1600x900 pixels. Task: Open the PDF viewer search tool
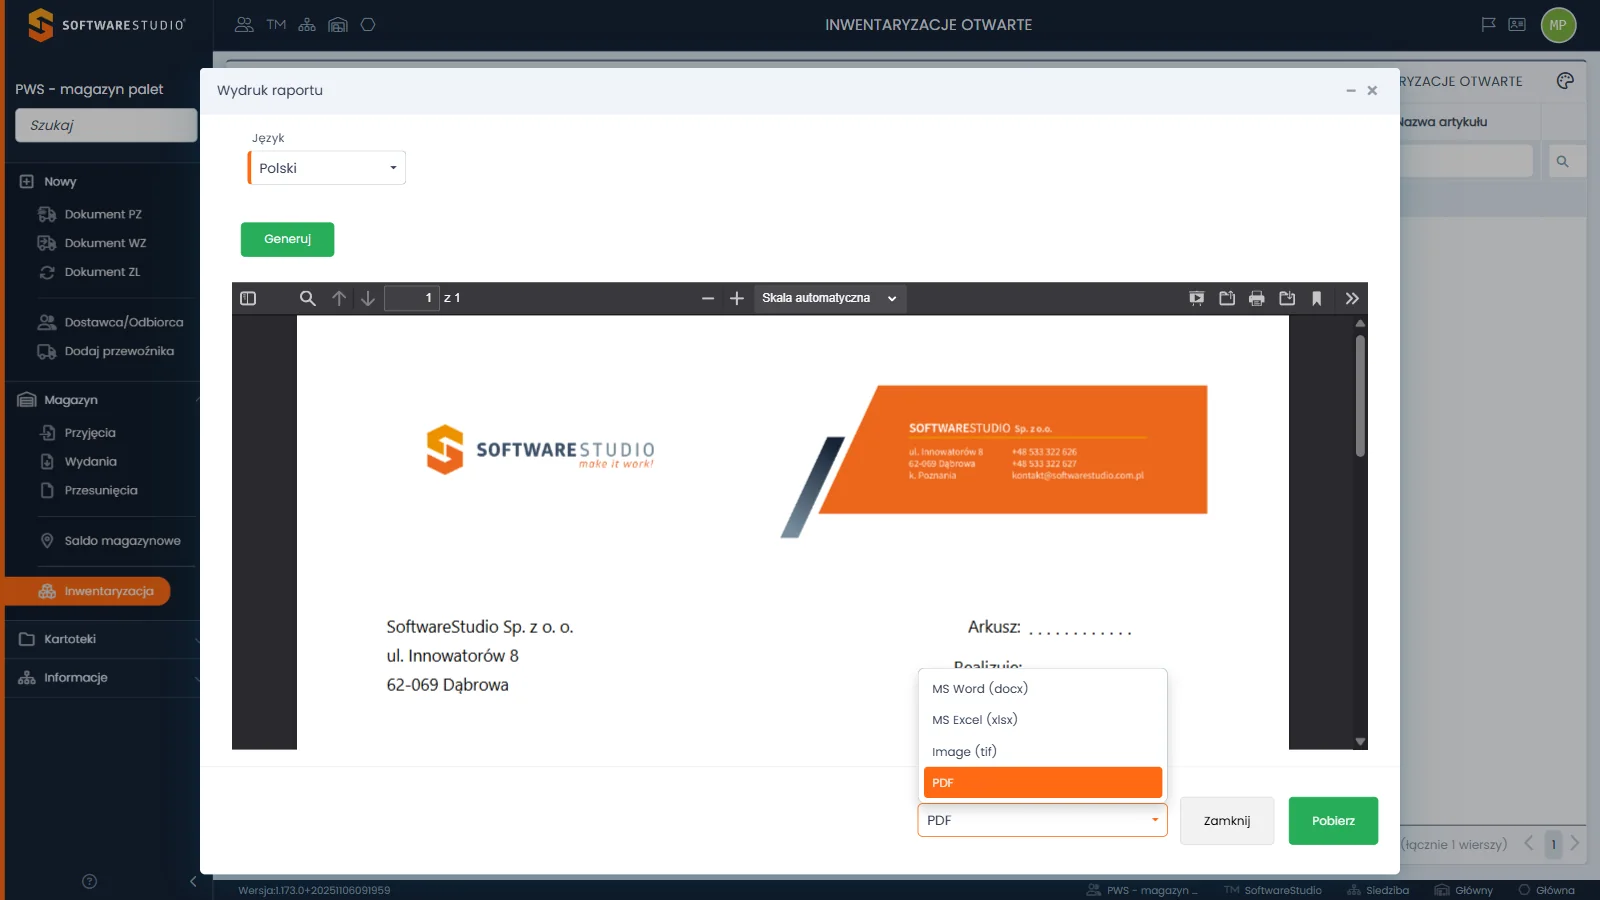pyautogui.click(x=307, y=298)
